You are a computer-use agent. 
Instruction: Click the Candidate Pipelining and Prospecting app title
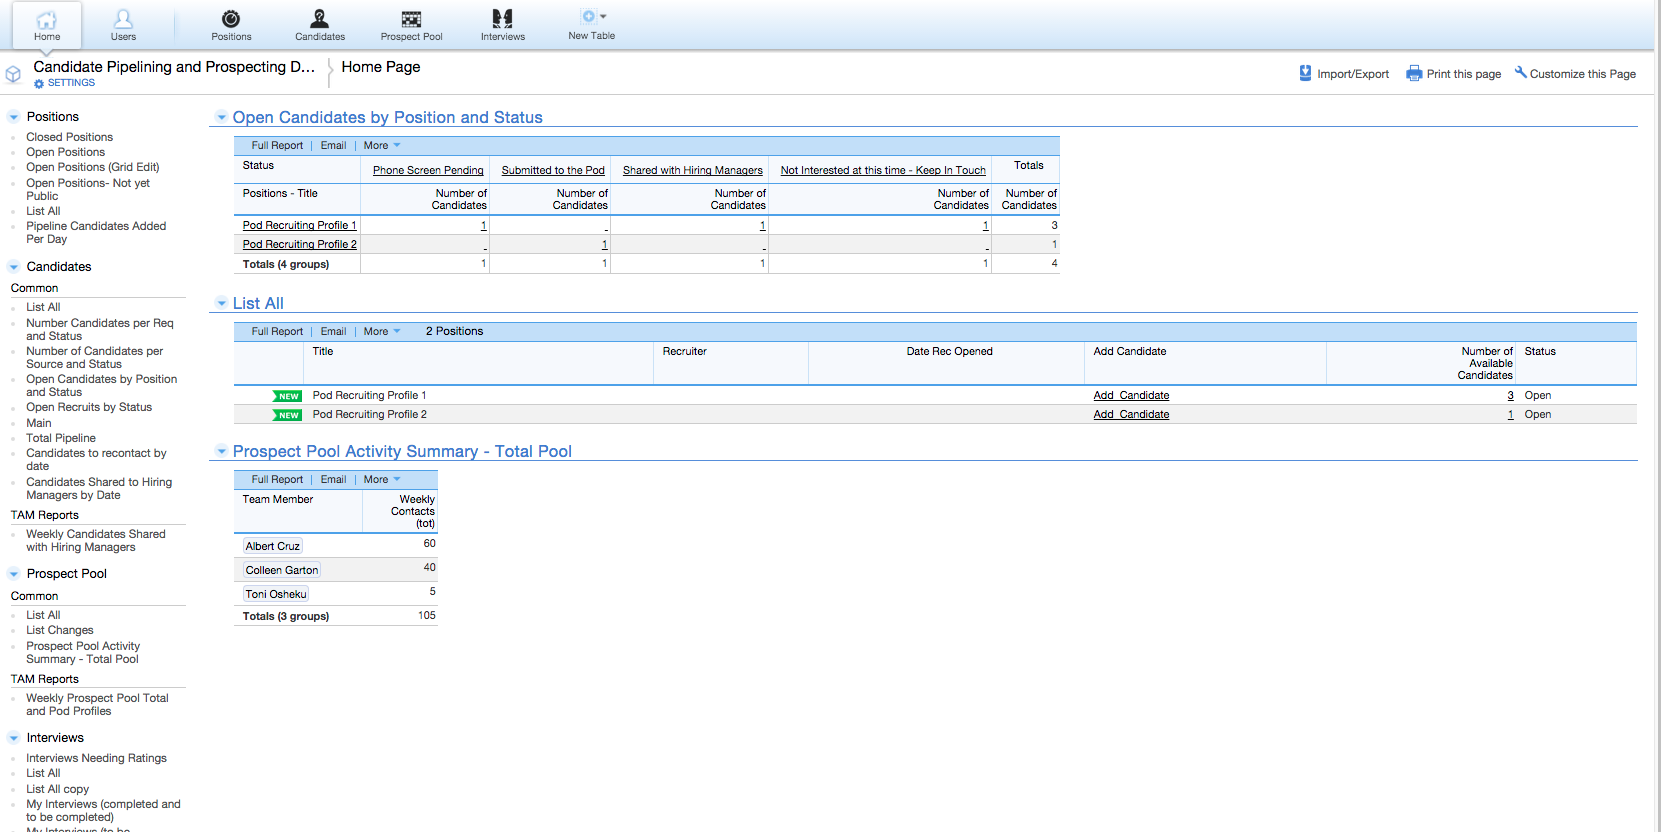174,67
